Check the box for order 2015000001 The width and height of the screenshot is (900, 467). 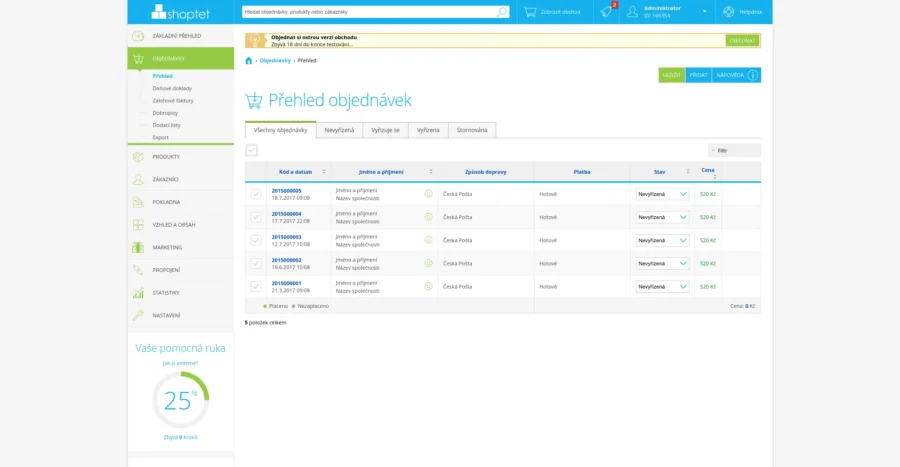click(x=255, y=286)
